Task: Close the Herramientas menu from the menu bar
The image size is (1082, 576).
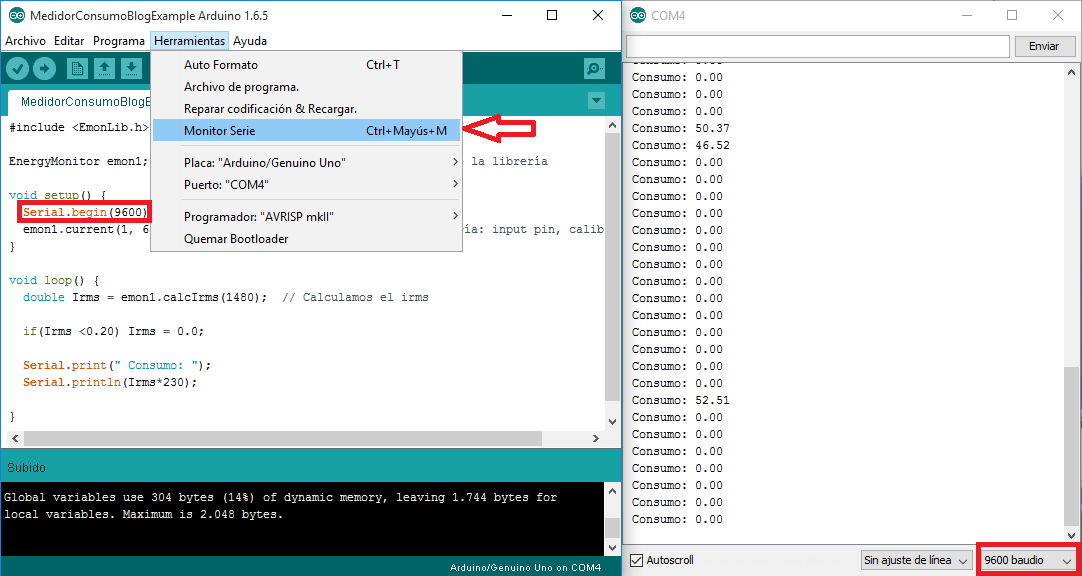Action: tap(190, 41)
